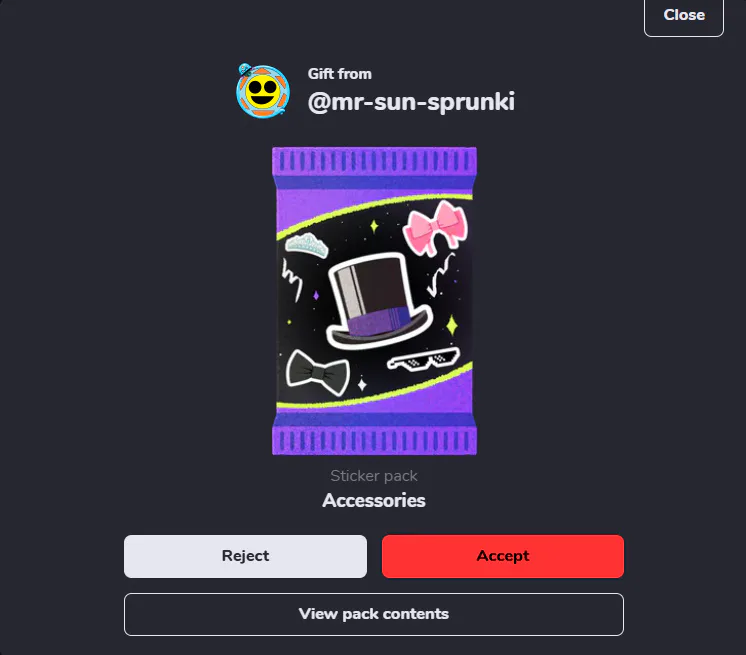Click the Sticker pack label
Viewport: 746px width, 655px height.
[374, 476]
